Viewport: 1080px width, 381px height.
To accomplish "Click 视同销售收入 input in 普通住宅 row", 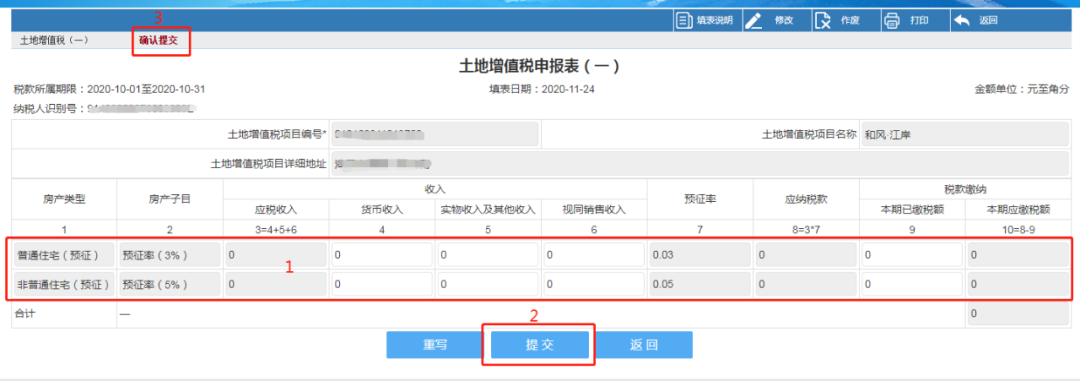I will 594,255.
